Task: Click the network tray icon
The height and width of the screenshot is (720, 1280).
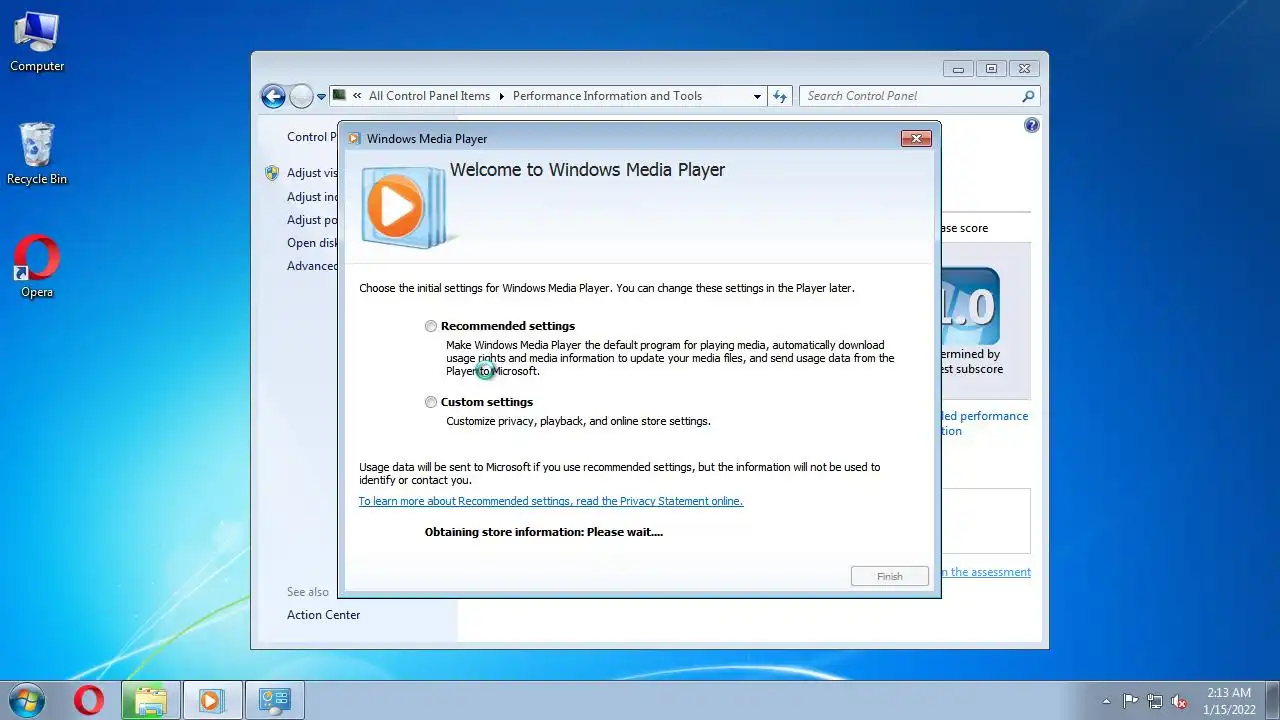Action: click(1155, 701)
